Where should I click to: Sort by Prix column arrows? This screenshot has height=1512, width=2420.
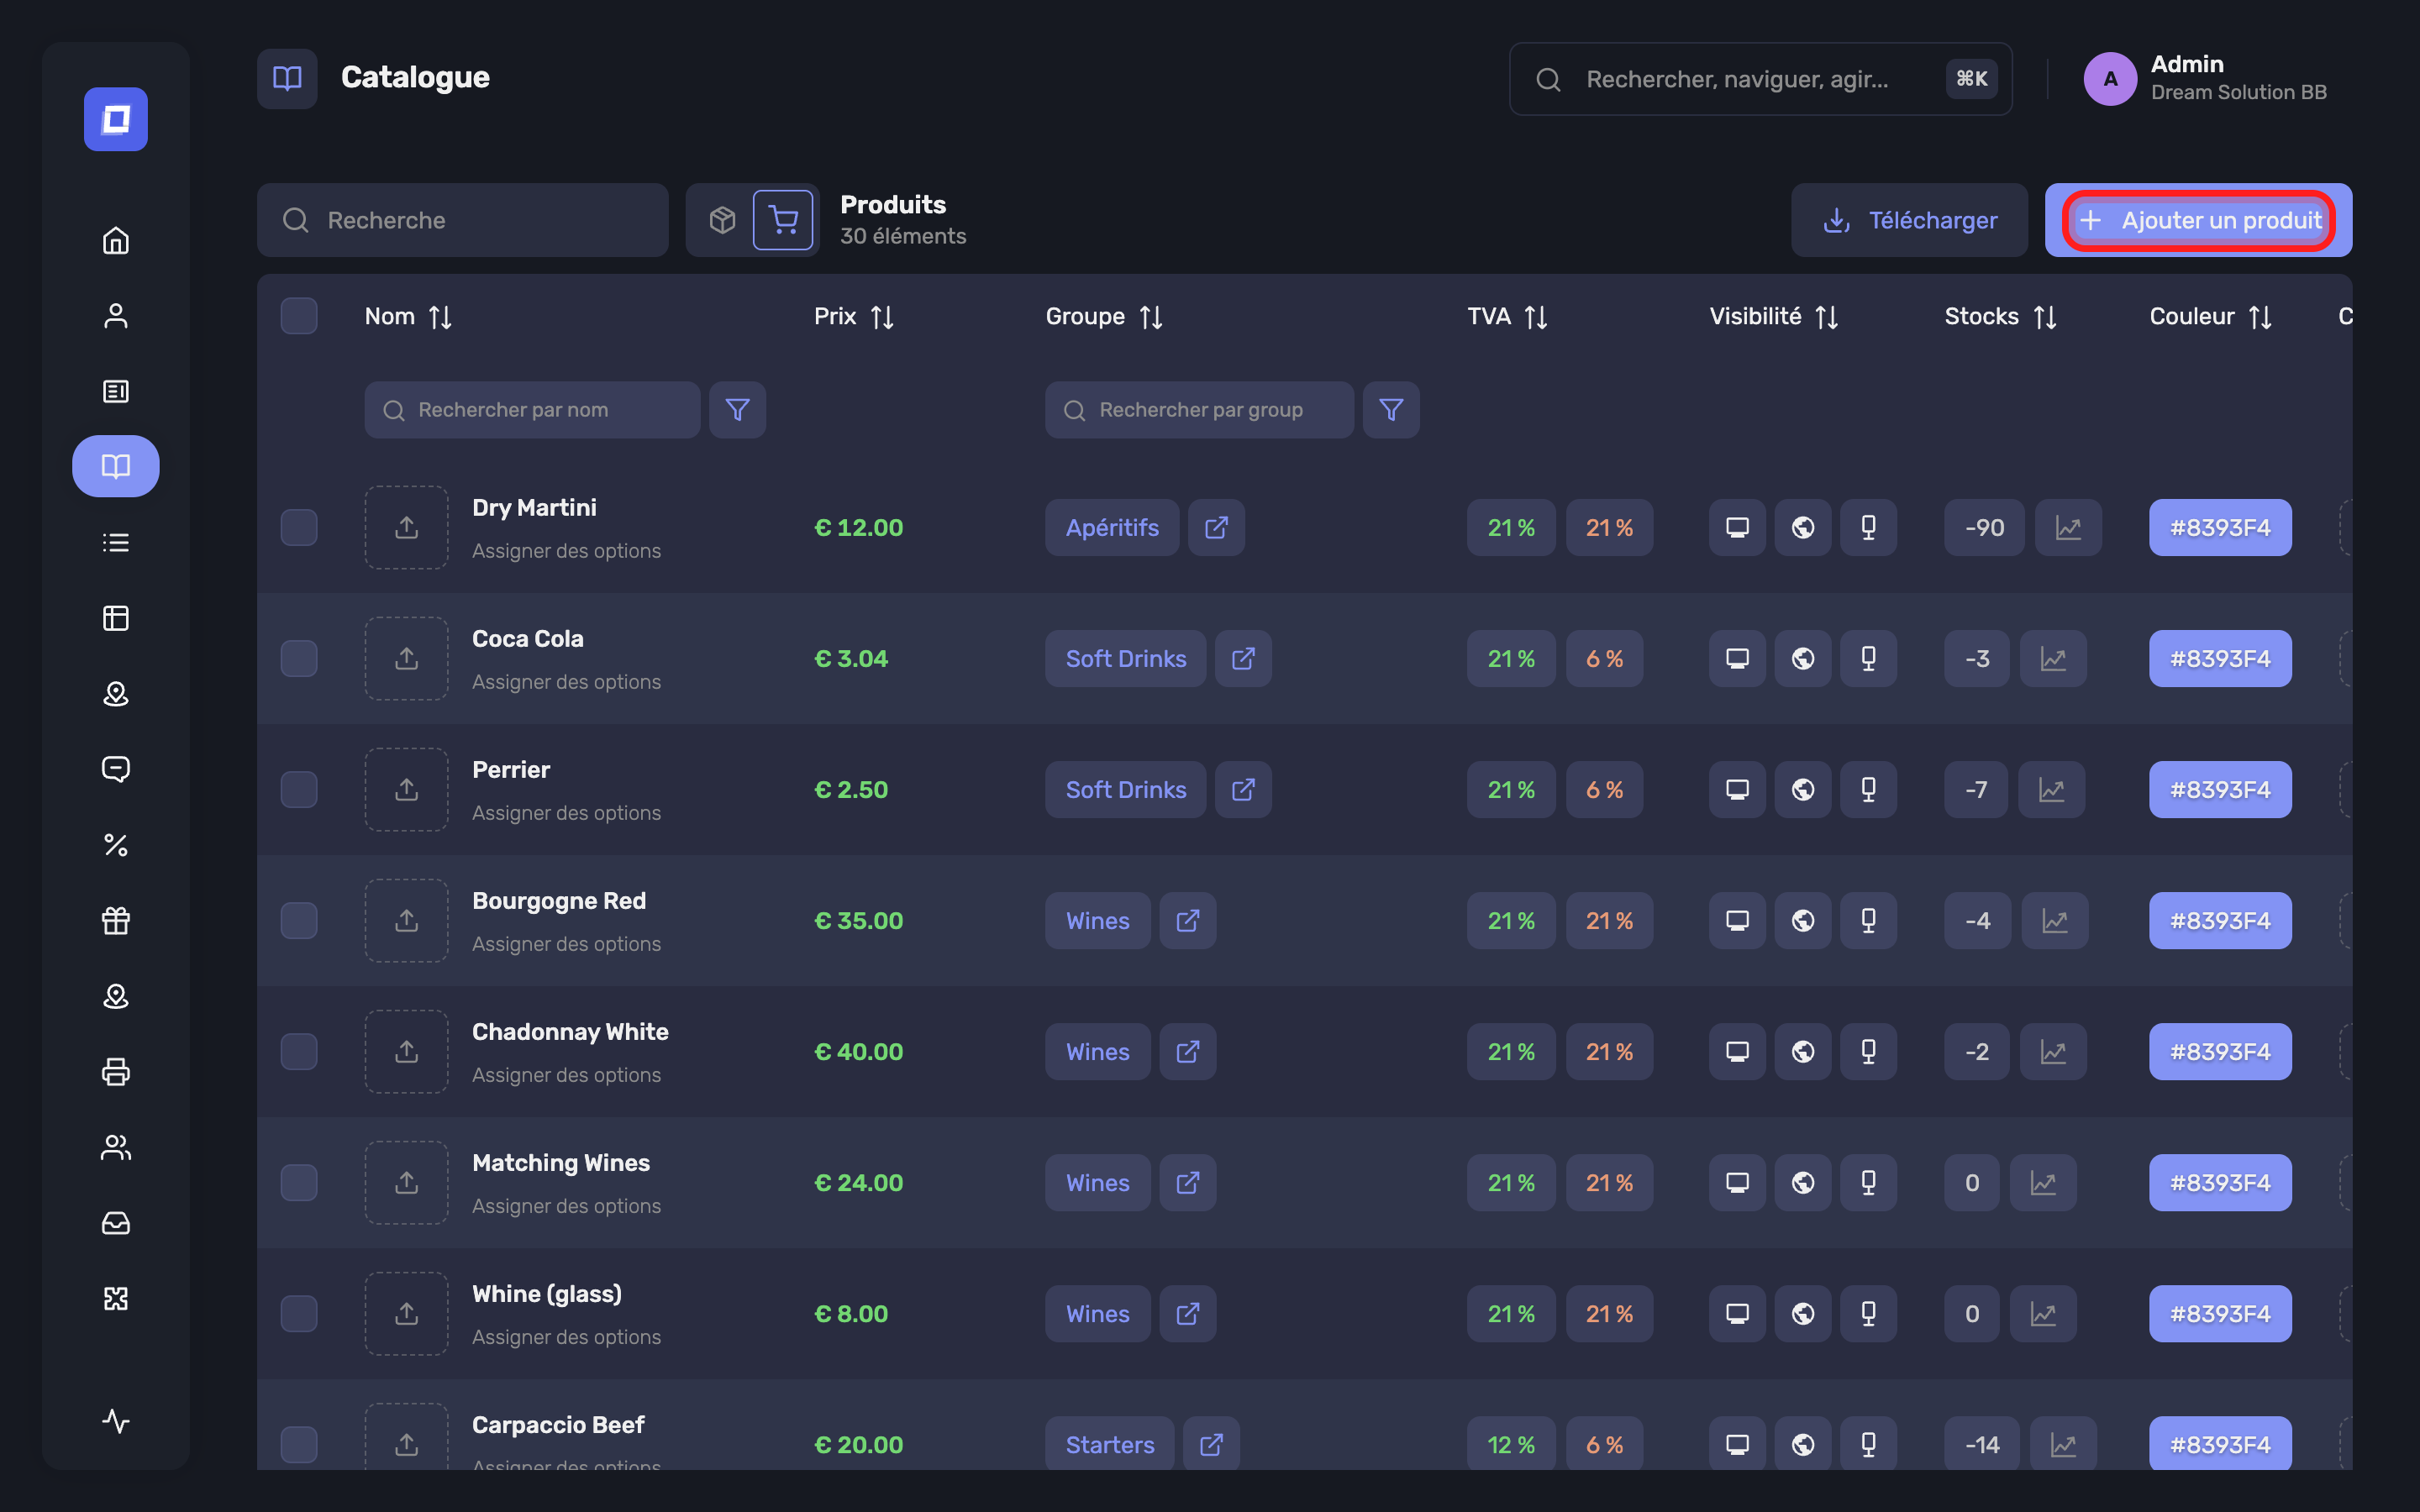(x=882, y=317)
